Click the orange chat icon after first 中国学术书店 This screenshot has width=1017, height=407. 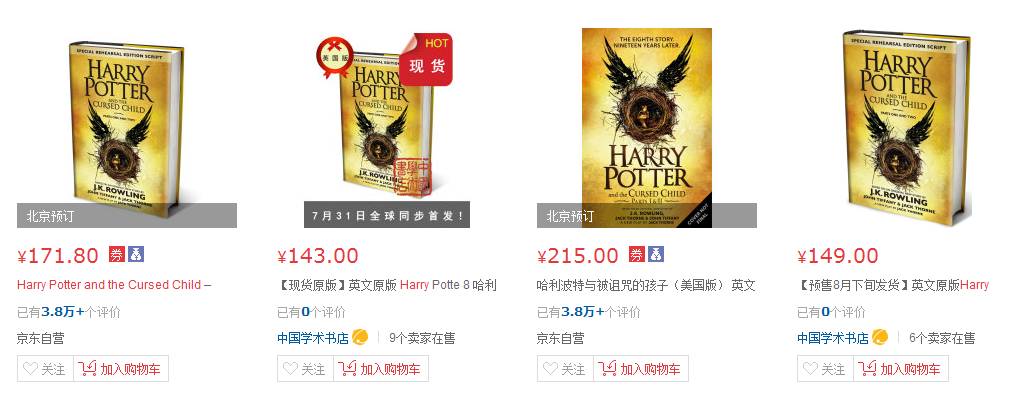tap(361, 337)
